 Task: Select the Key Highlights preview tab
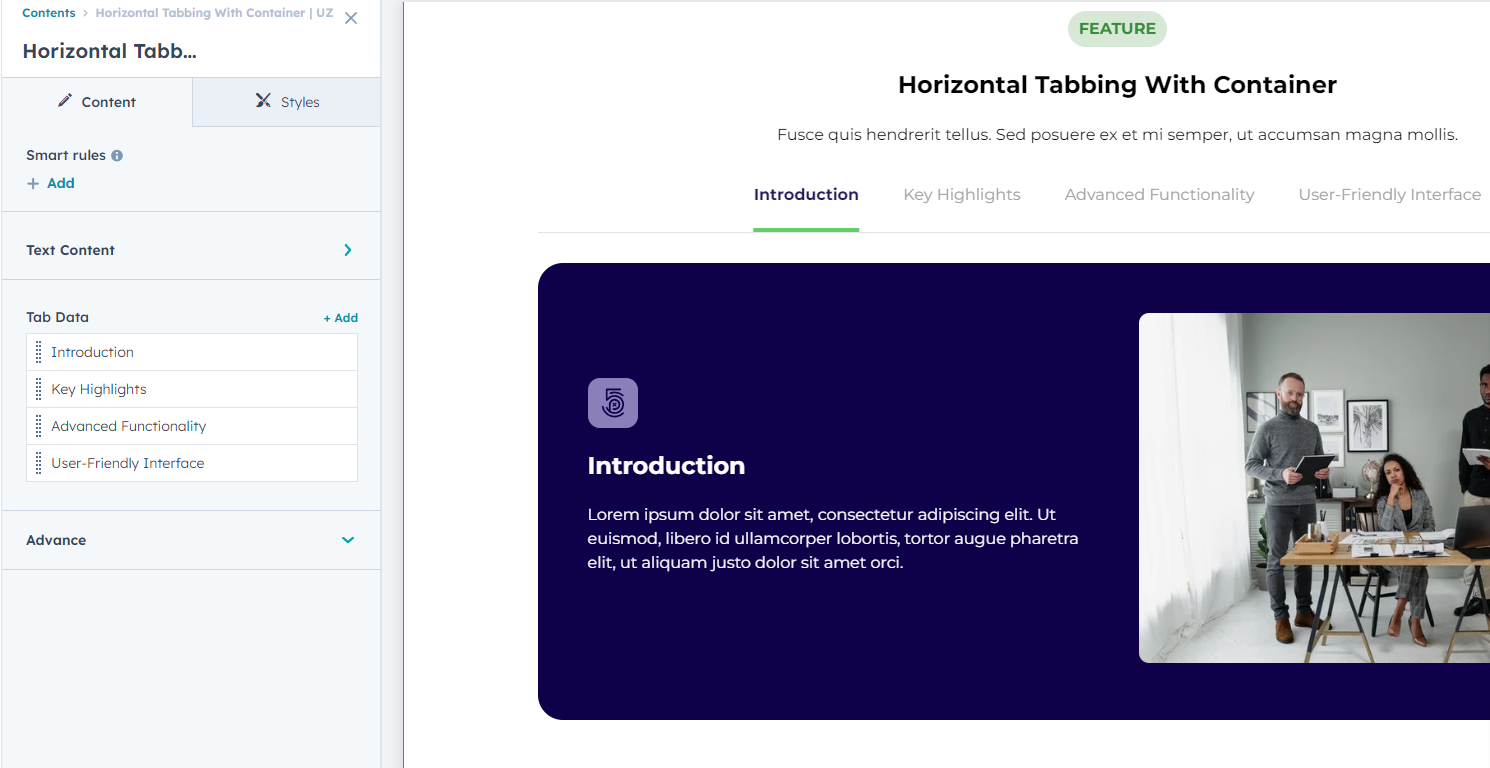point(961,195)
